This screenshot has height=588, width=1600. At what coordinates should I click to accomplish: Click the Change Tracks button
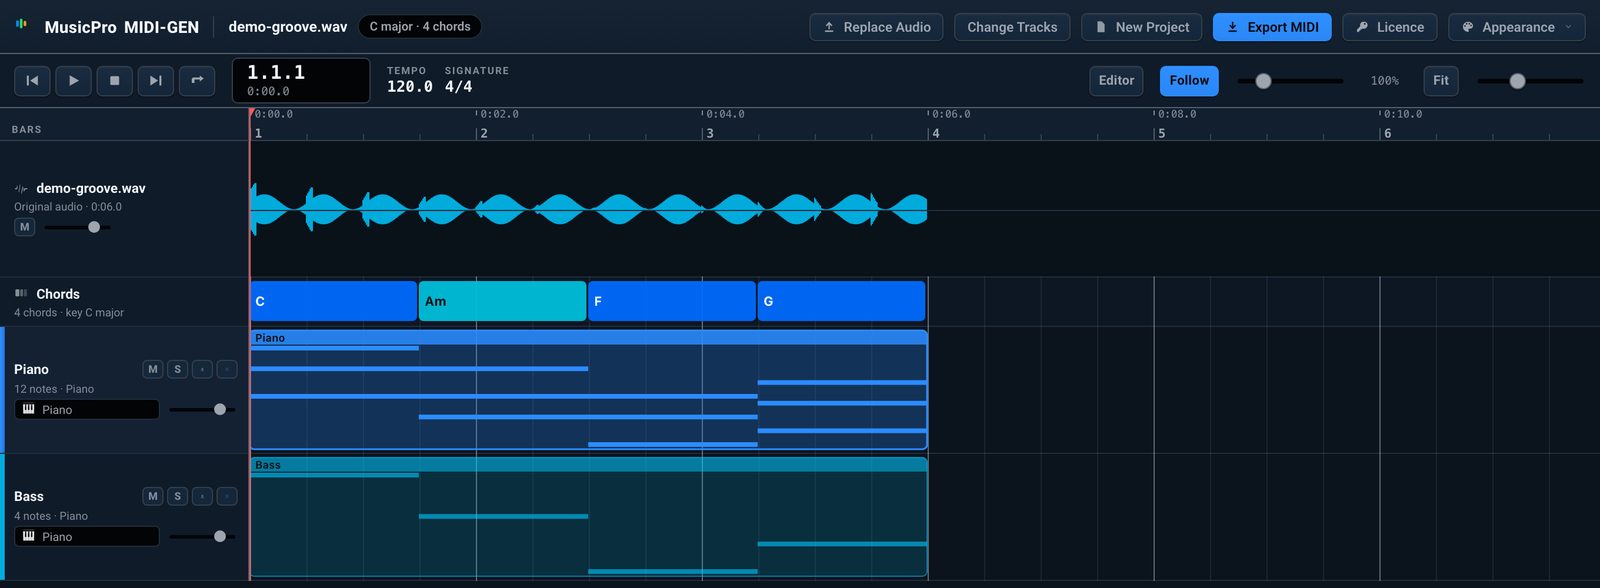pos(1012,27)
